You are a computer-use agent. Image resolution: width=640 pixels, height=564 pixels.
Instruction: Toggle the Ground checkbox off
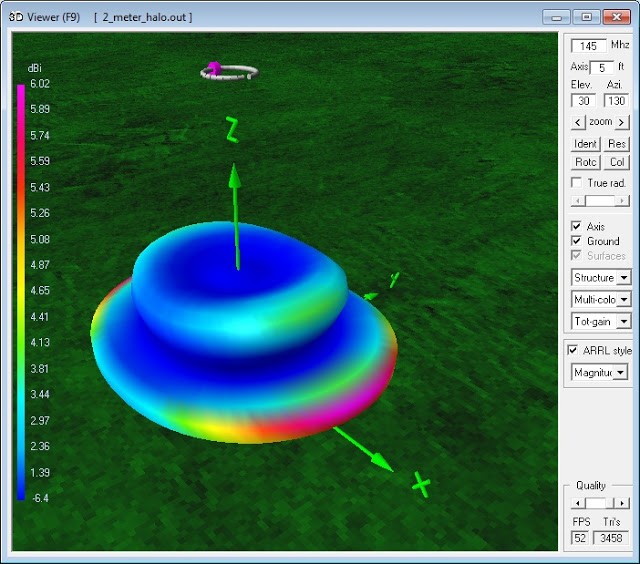click(x=577, y=241)
